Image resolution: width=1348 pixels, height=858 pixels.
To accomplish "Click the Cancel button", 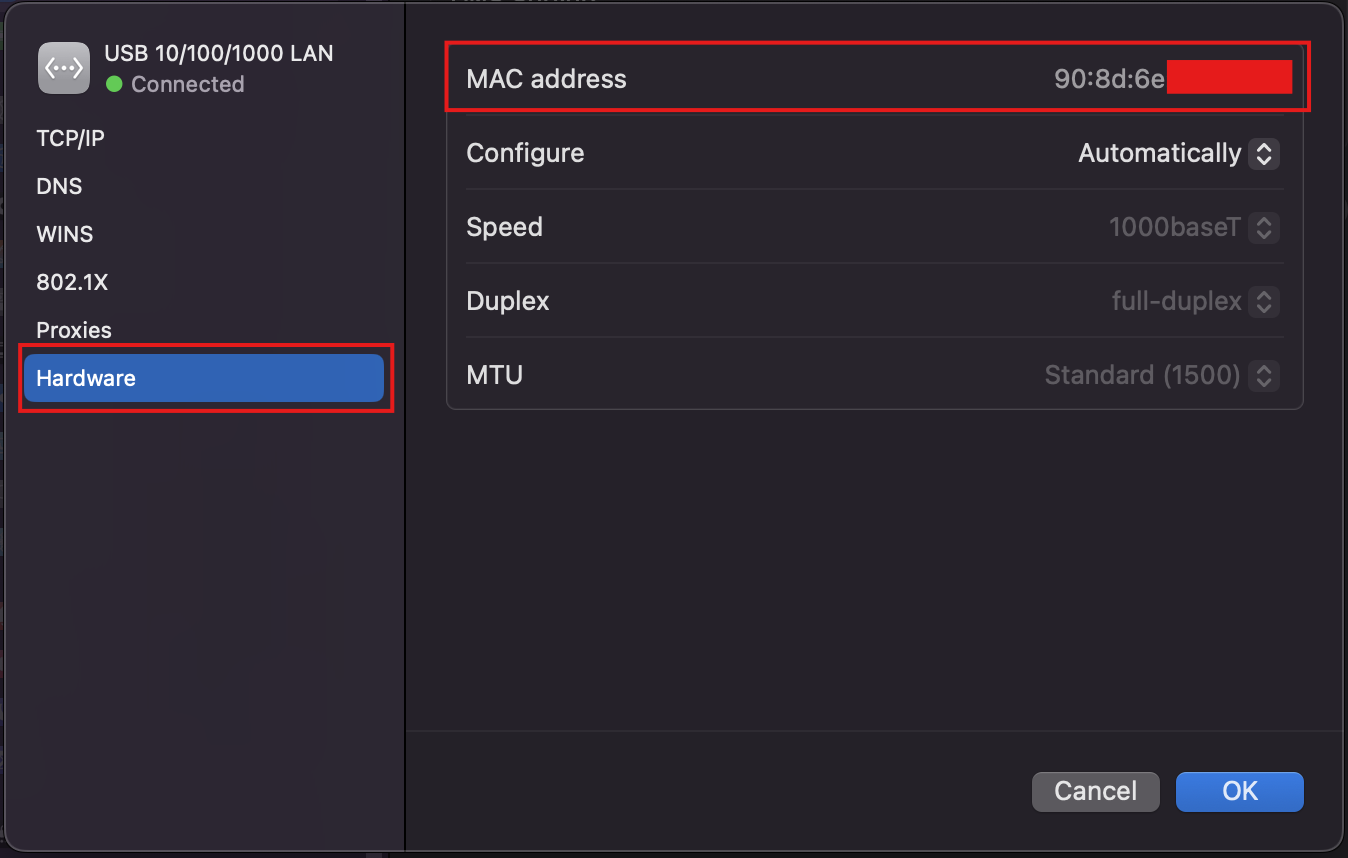I will [x=1096, y=791].
